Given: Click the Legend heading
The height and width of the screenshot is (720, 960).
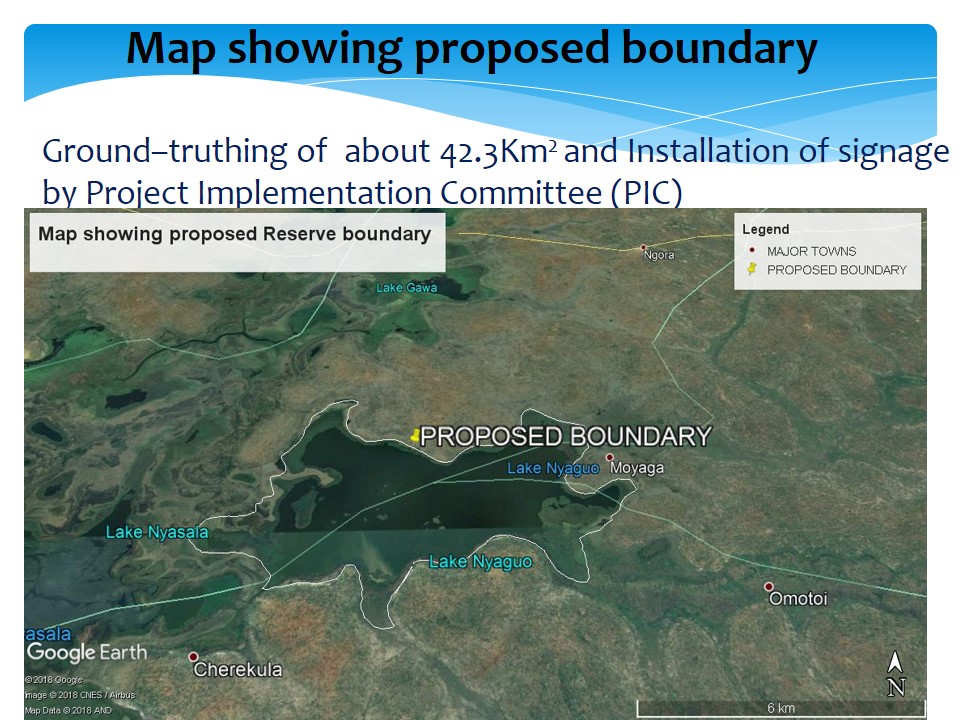Looking at the screenshot, I should (x=766, y=230).
